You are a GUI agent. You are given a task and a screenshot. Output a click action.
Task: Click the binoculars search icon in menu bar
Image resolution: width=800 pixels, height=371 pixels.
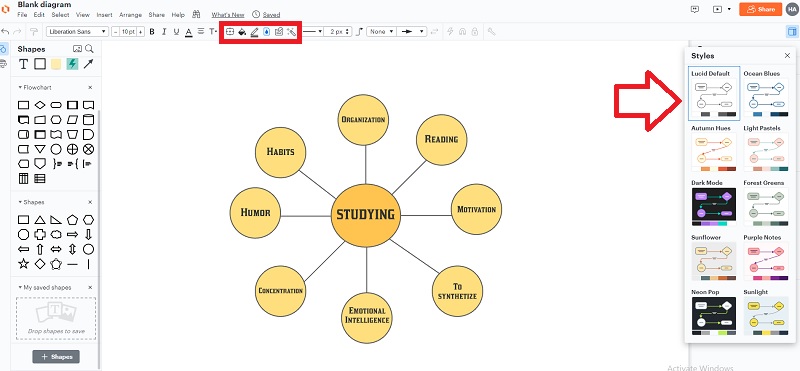196,14
